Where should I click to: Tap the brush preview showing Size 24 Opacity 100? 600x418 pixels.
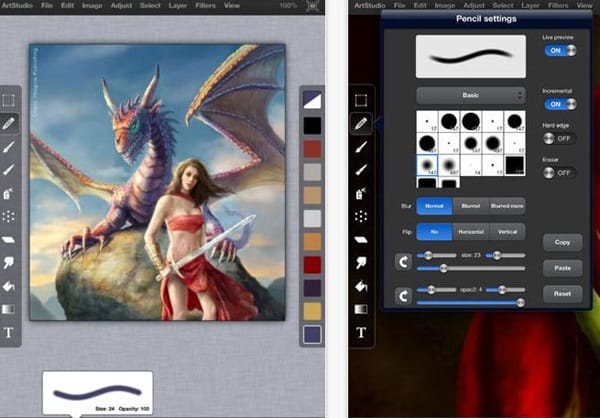coord(98,393)
